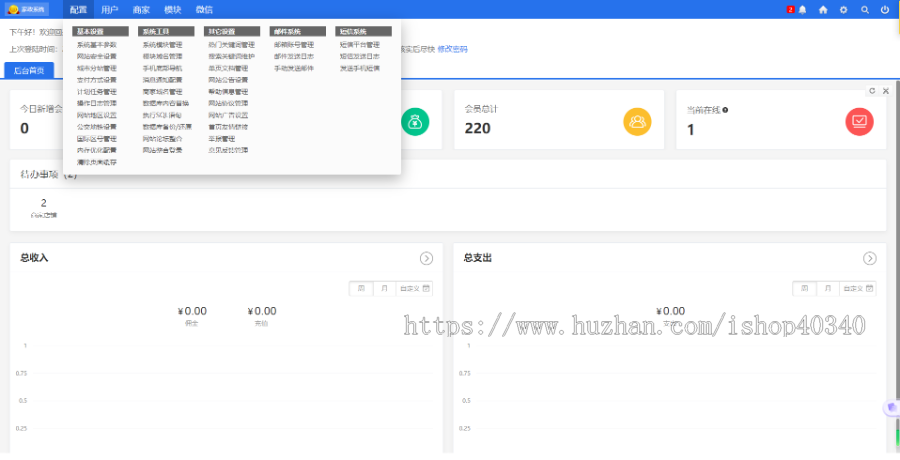Choose 计划任务管理 from the menu
900x460 pixels.
coord(97,91)
